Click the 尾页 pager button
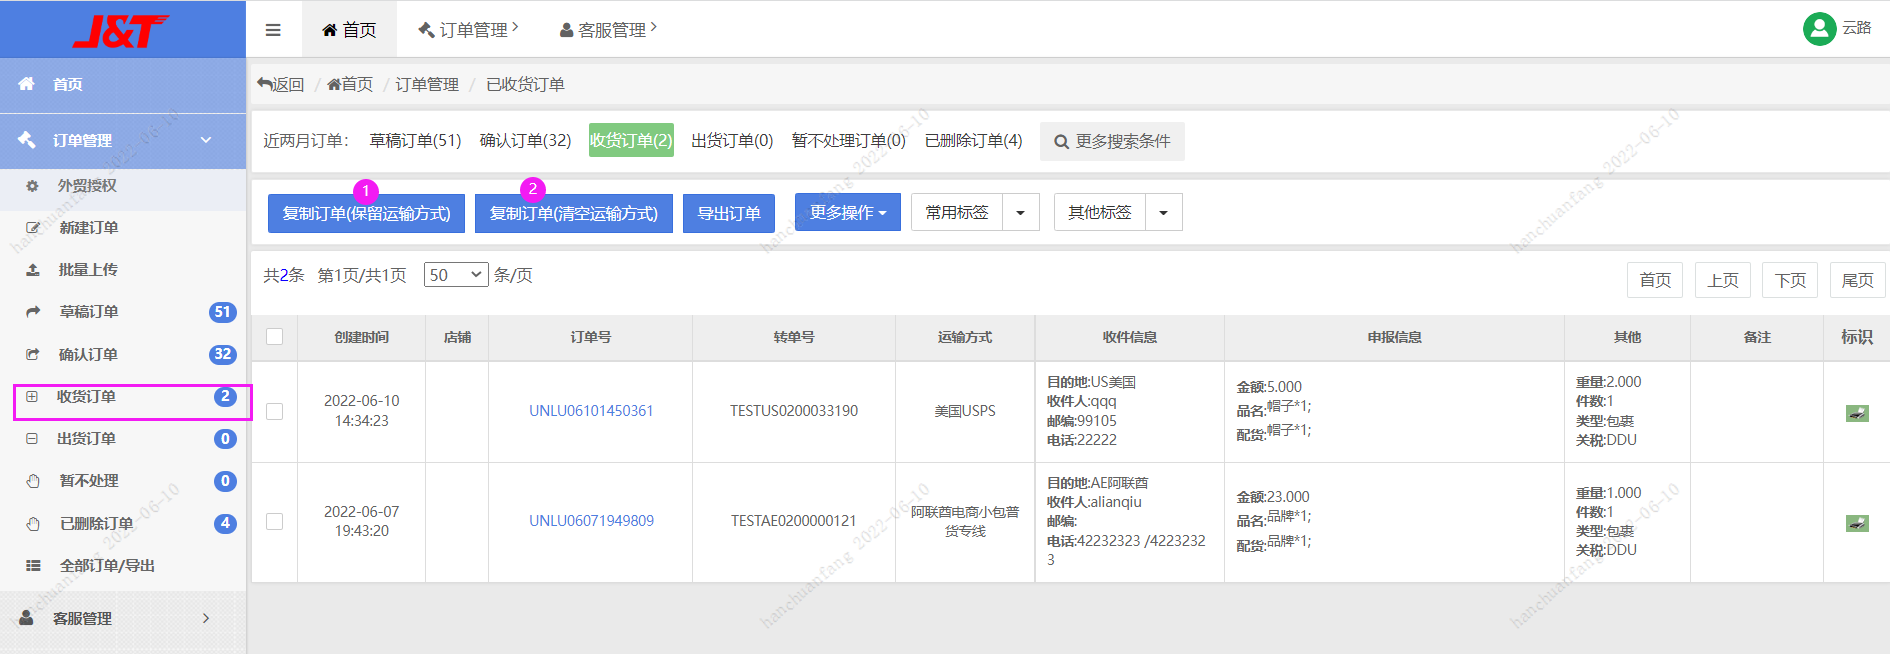This screenshot has width=1890, height=654. point(1858,280)
